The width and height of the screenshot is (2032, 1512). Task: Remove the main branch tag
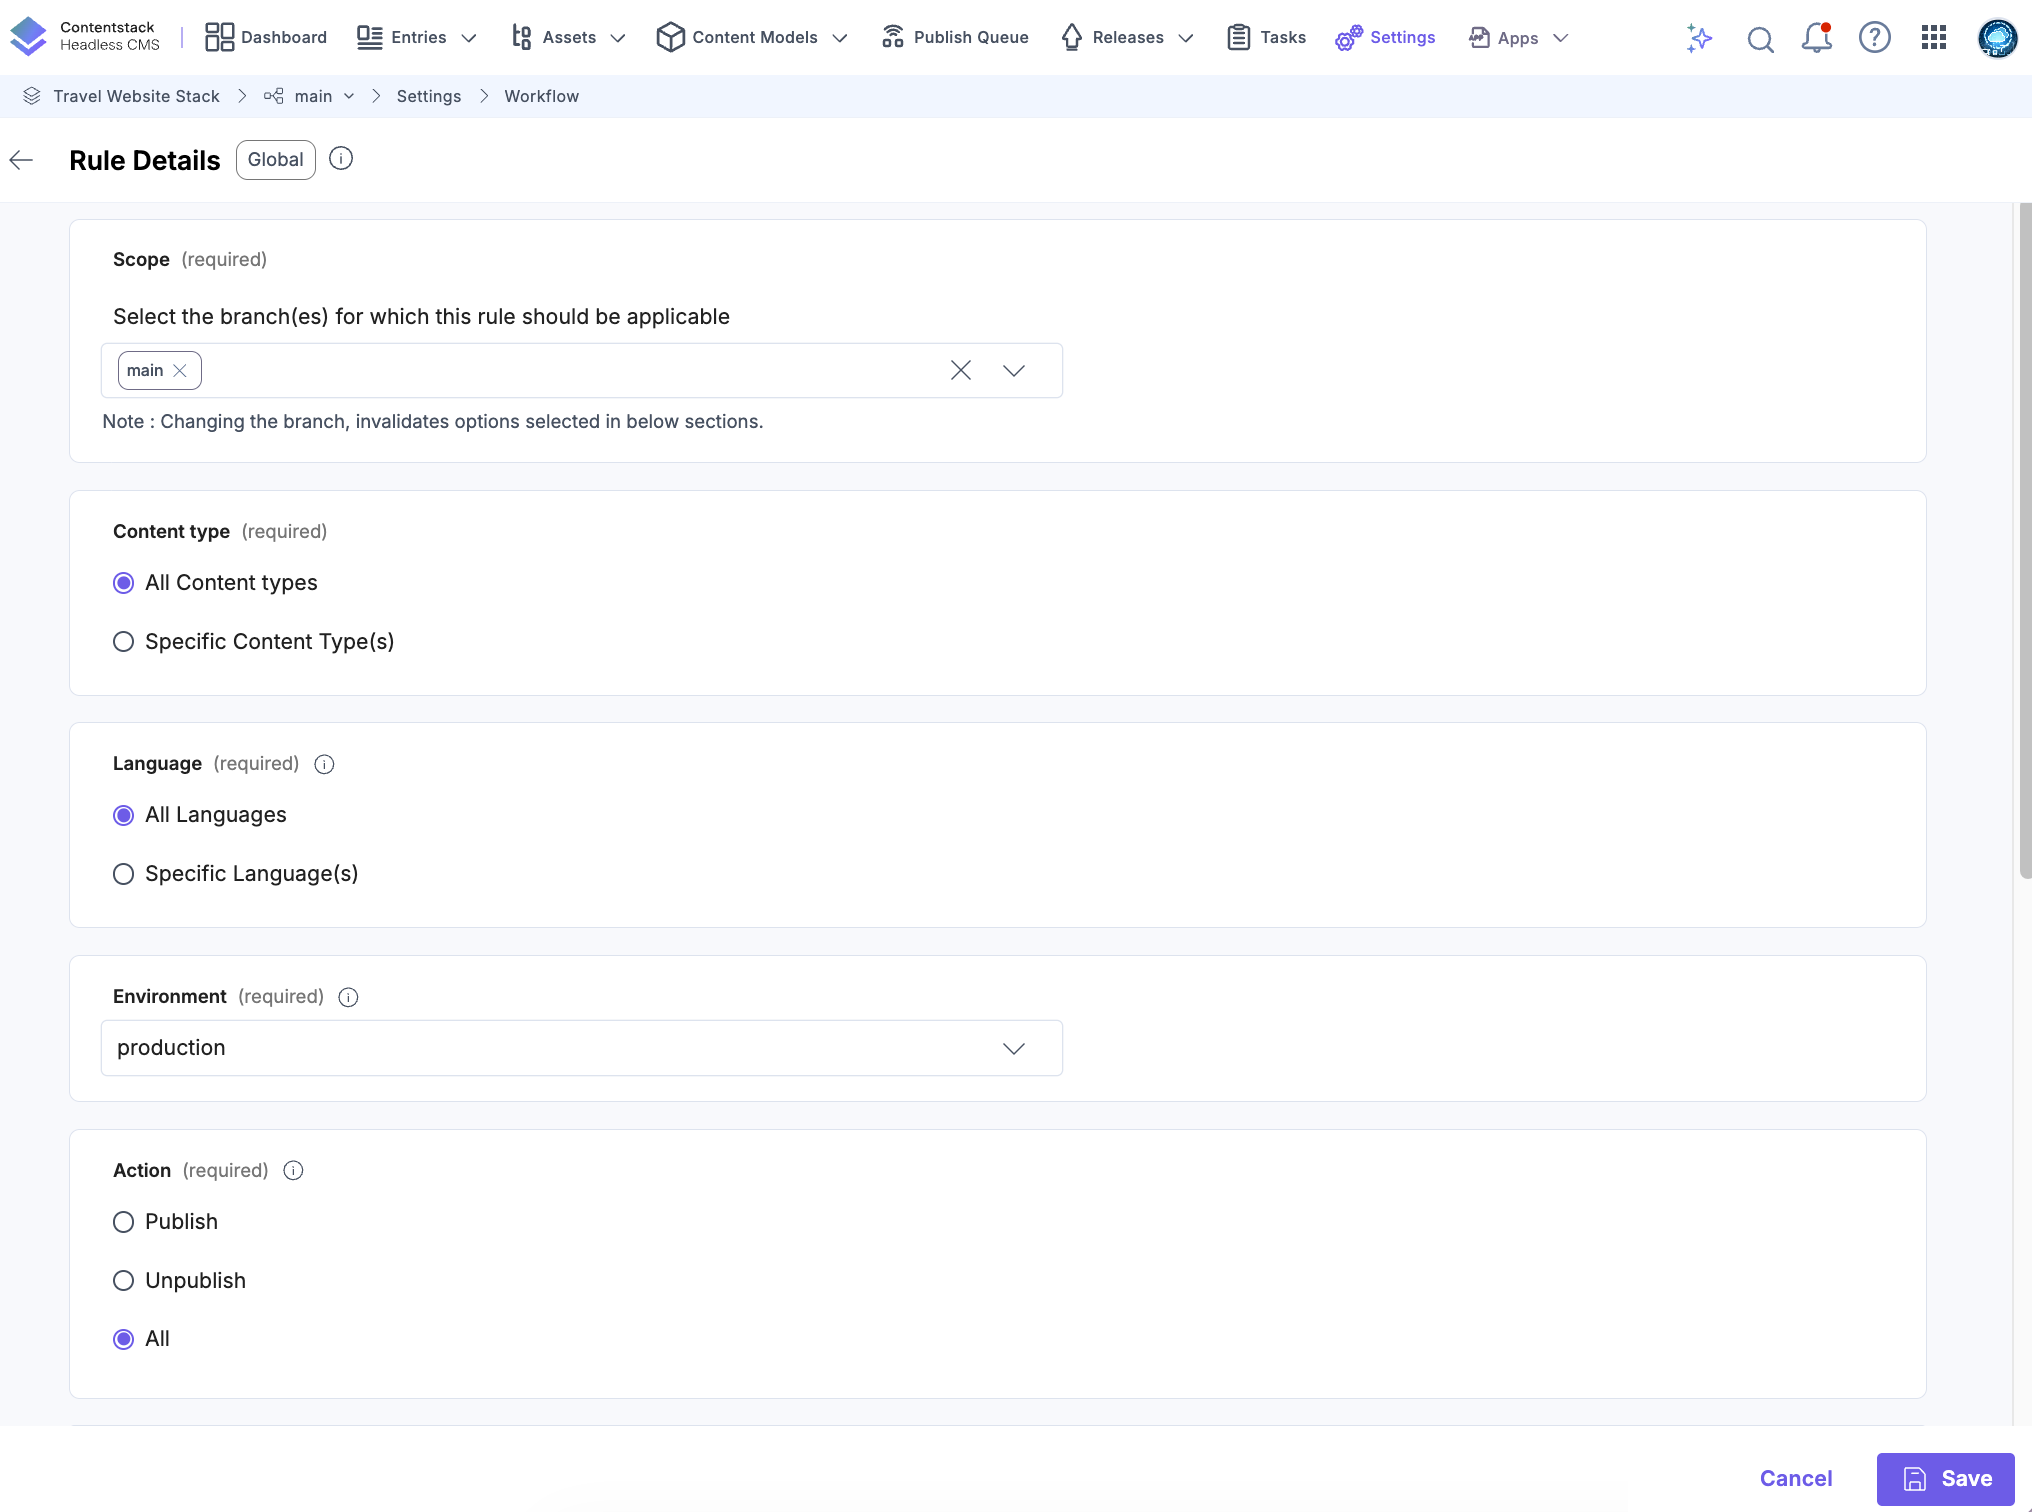[180, 370]
